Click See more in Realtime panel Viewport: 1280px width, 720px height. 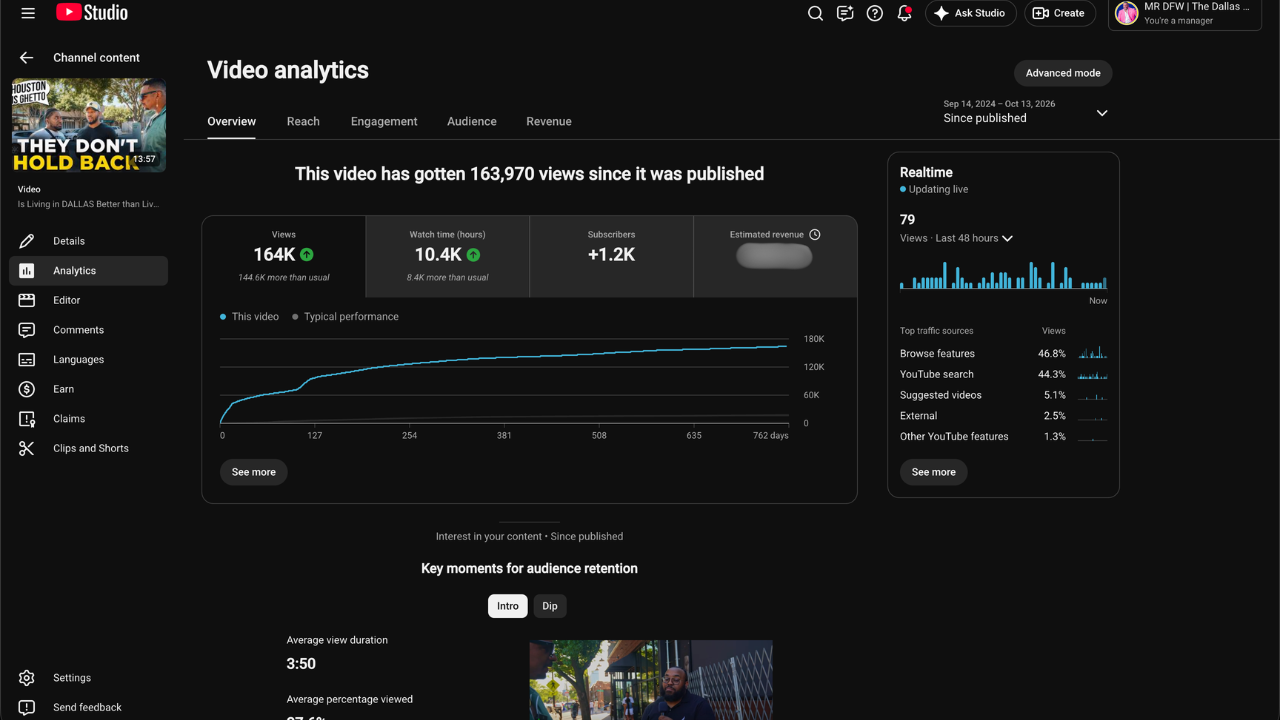[934, 472]
